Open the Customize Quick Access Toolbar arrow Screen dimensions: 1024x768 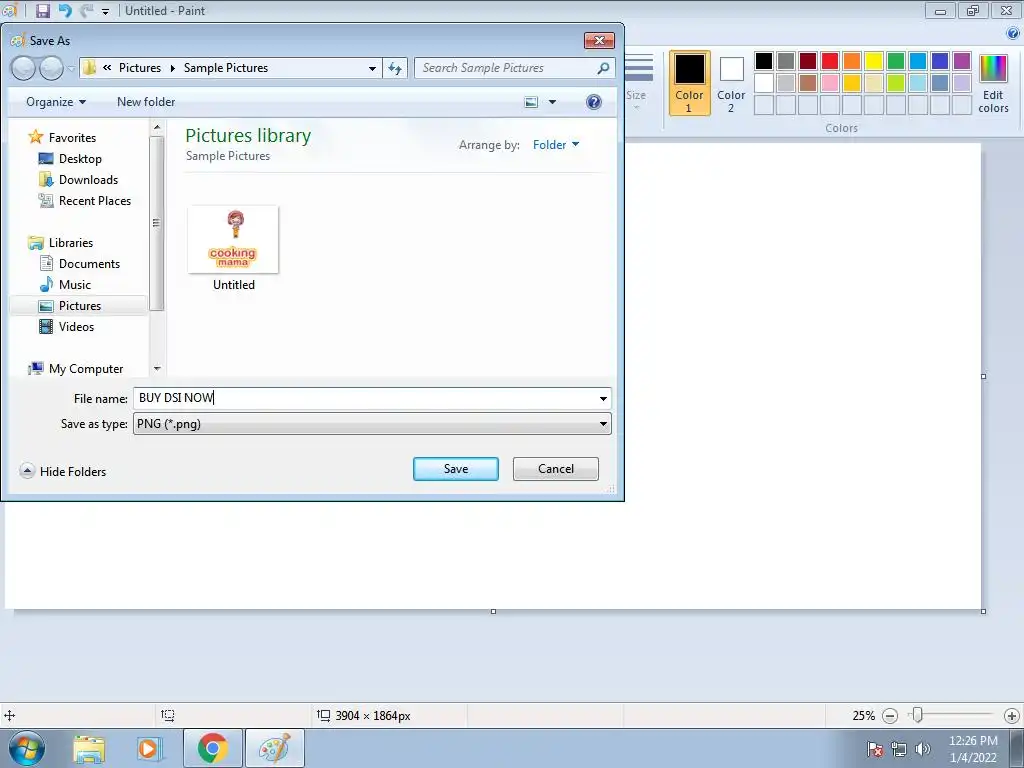click(105, 12)
